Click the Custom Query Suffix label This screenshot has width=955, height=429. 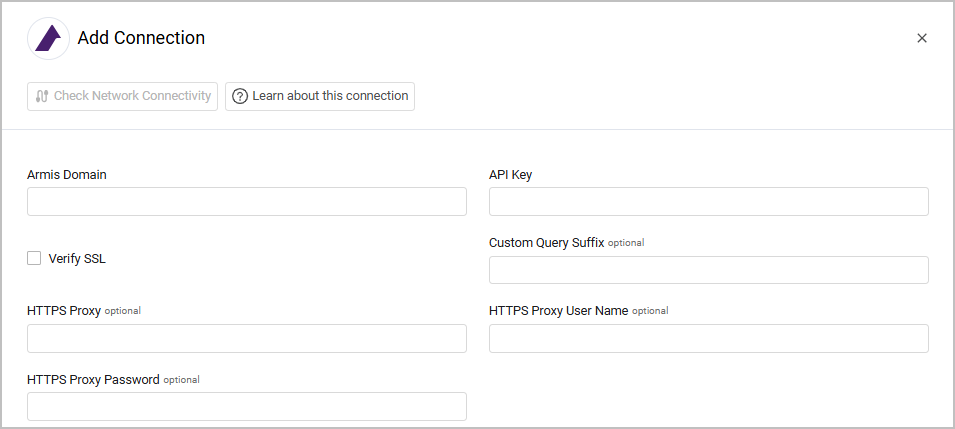546,243
